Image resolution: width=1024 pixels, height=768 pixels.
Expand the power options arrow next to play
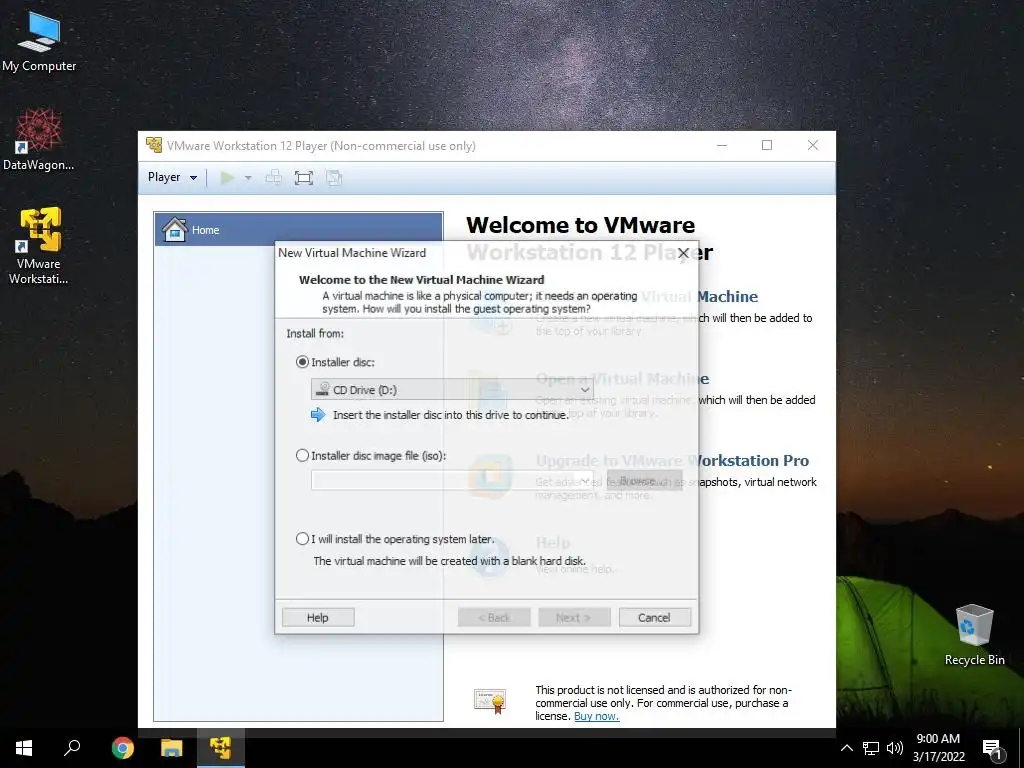pyautogui.click(x=248, y=178)
